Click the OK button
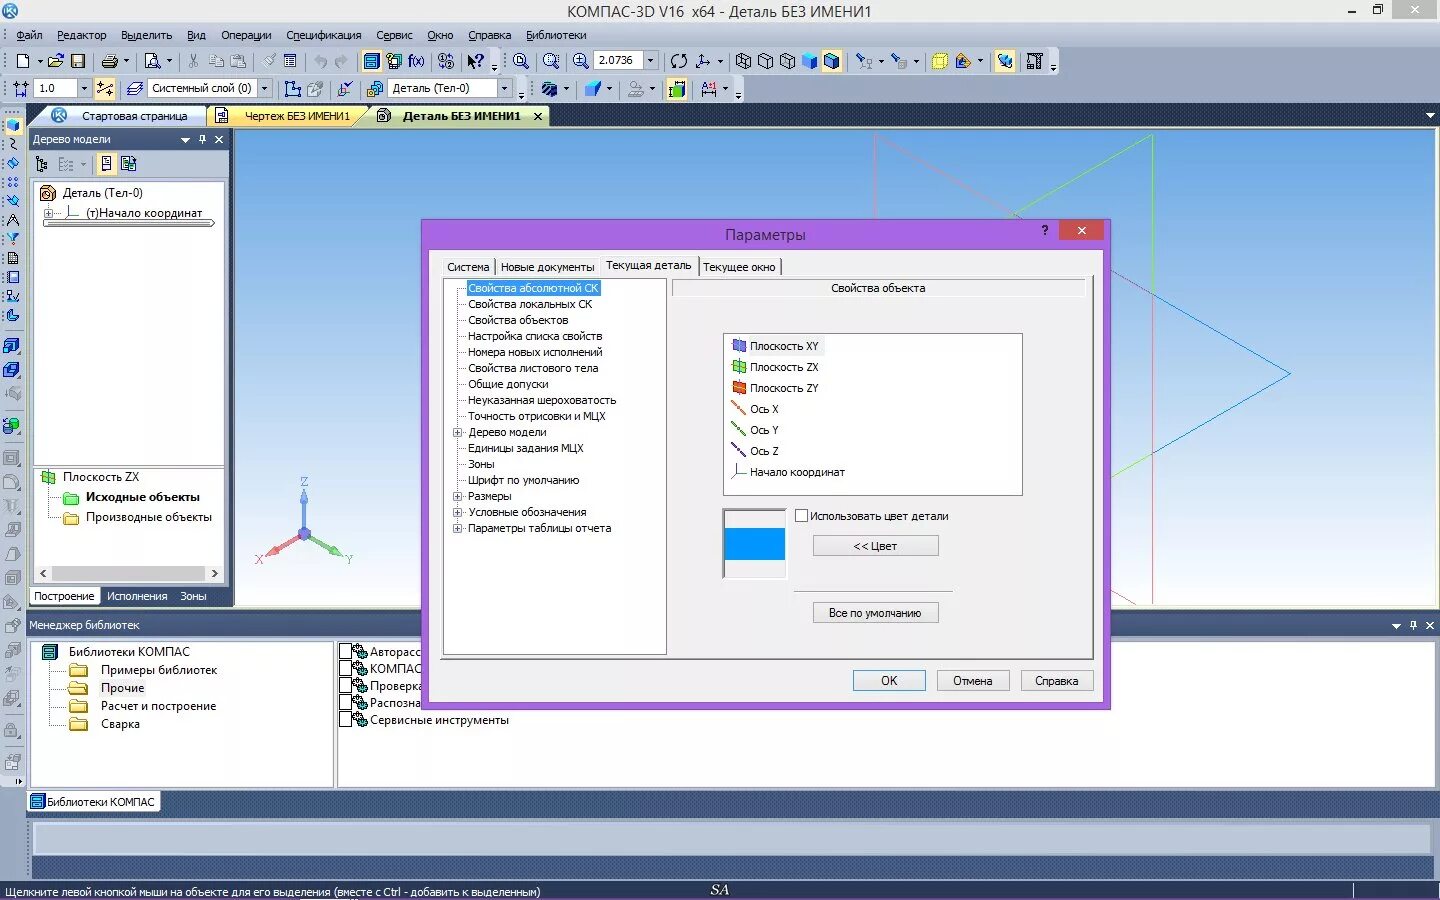 [x=889, y=681]
